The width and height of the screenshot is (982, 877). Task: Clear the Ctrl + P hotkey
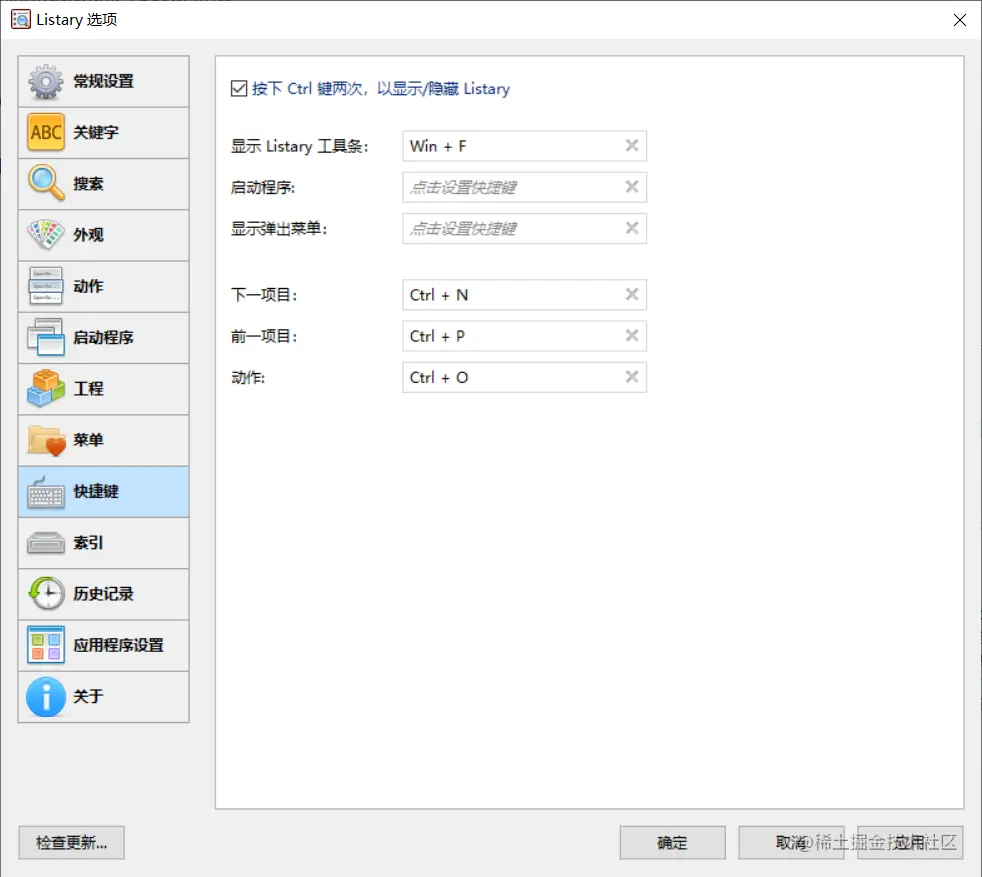pyautogui.click(x=632, y=336)
